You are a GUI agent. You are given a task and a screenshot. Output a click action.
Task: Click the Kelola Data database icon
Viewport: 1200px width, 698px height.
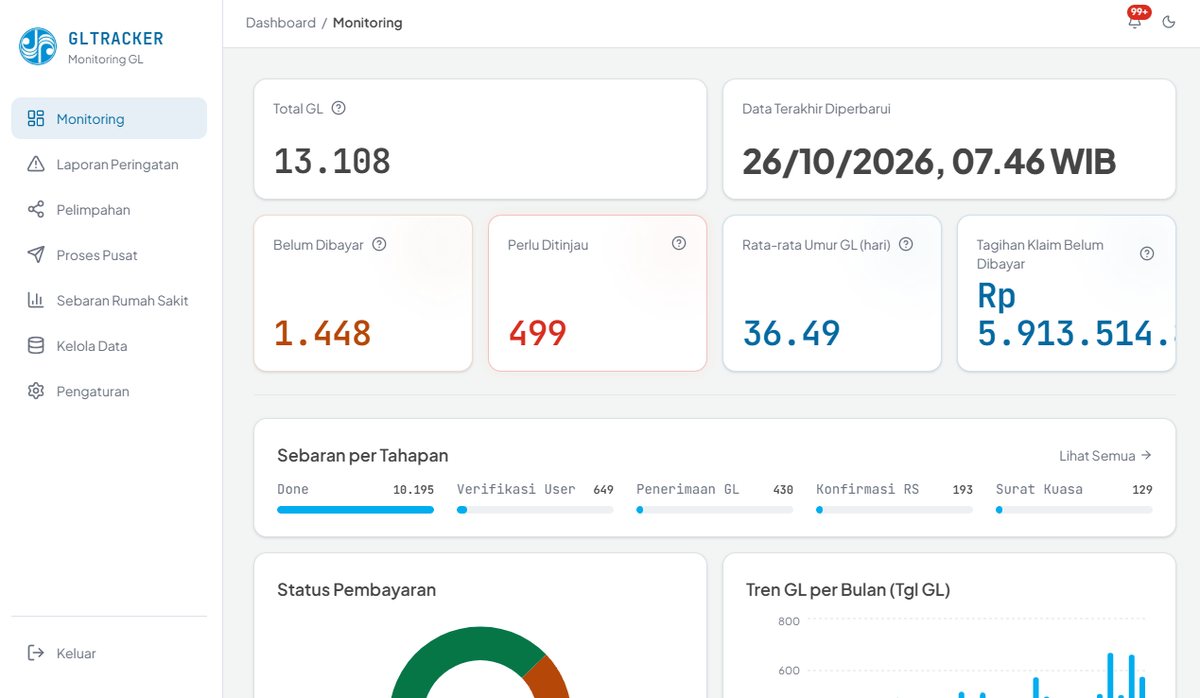[36, 346]
